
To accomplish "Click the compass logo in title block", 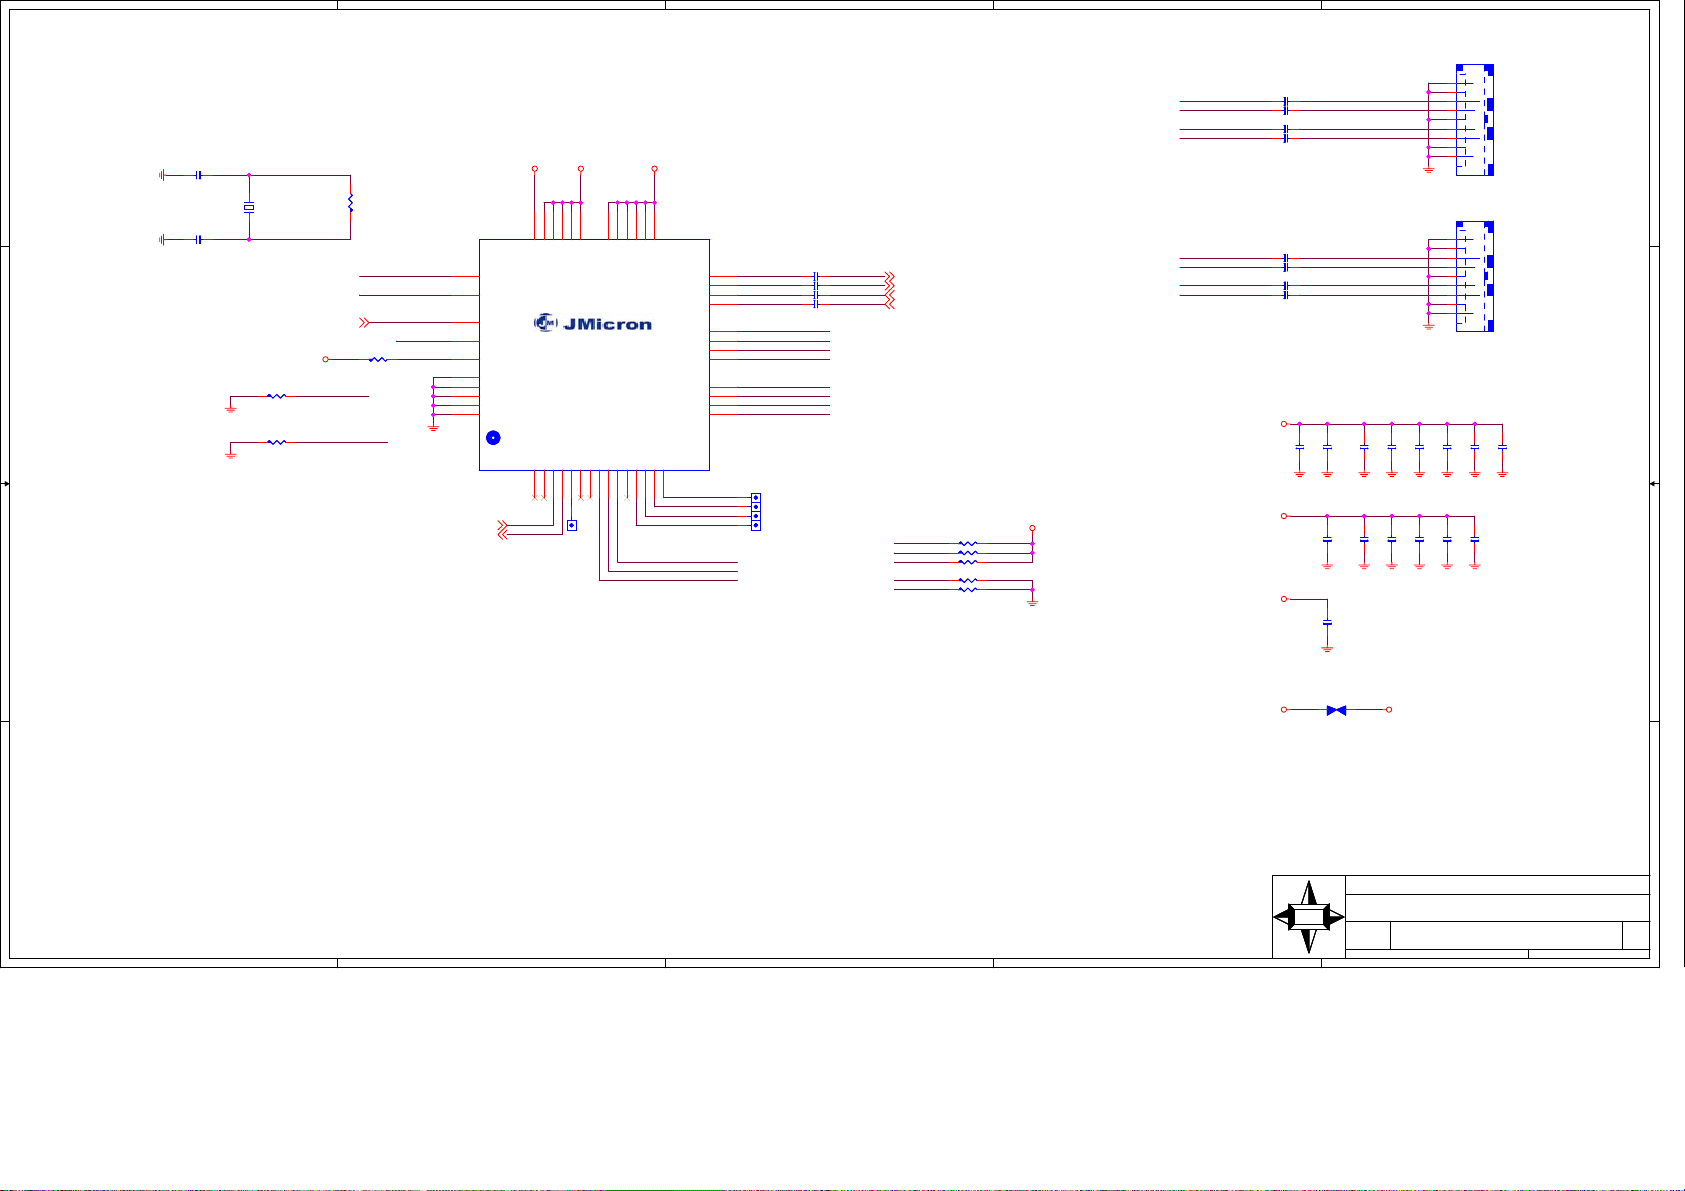I will tap(1309, 917).
